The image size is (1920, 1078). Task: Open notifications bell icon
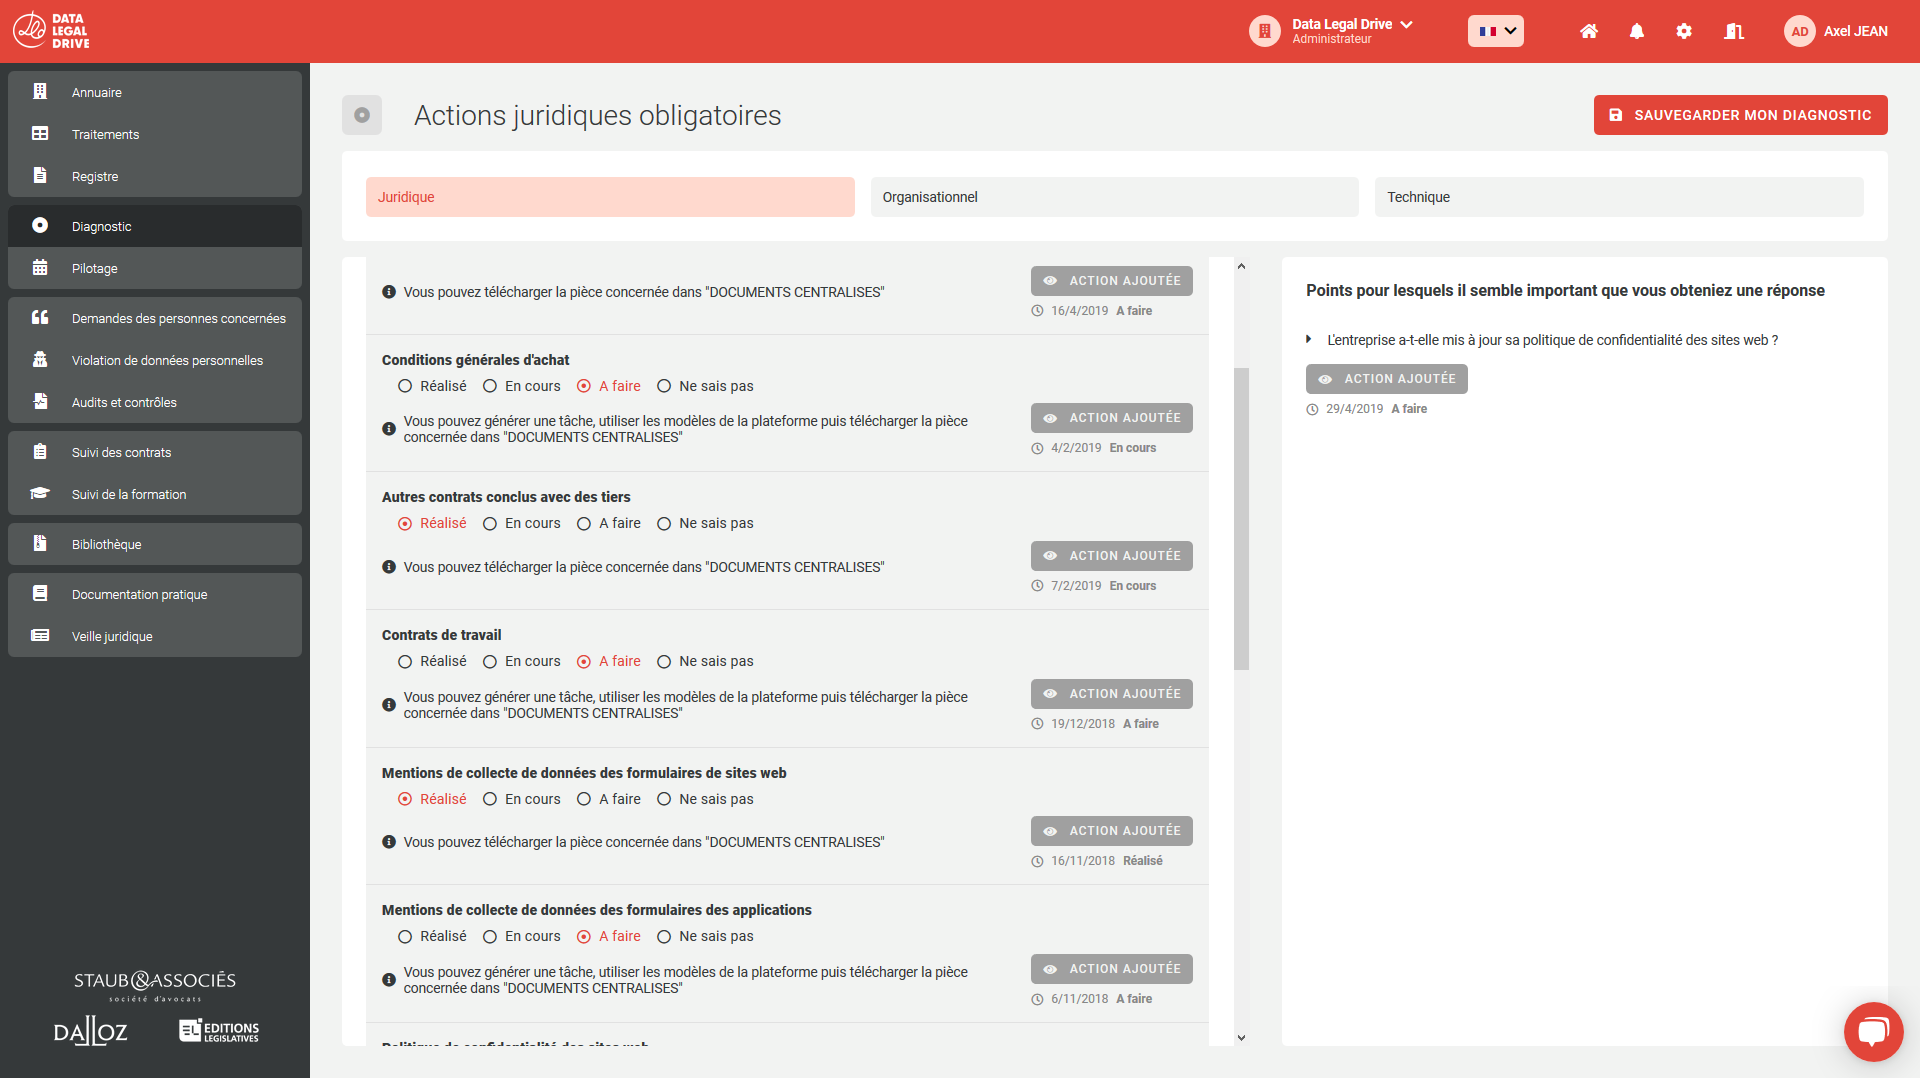[1637, 31]
